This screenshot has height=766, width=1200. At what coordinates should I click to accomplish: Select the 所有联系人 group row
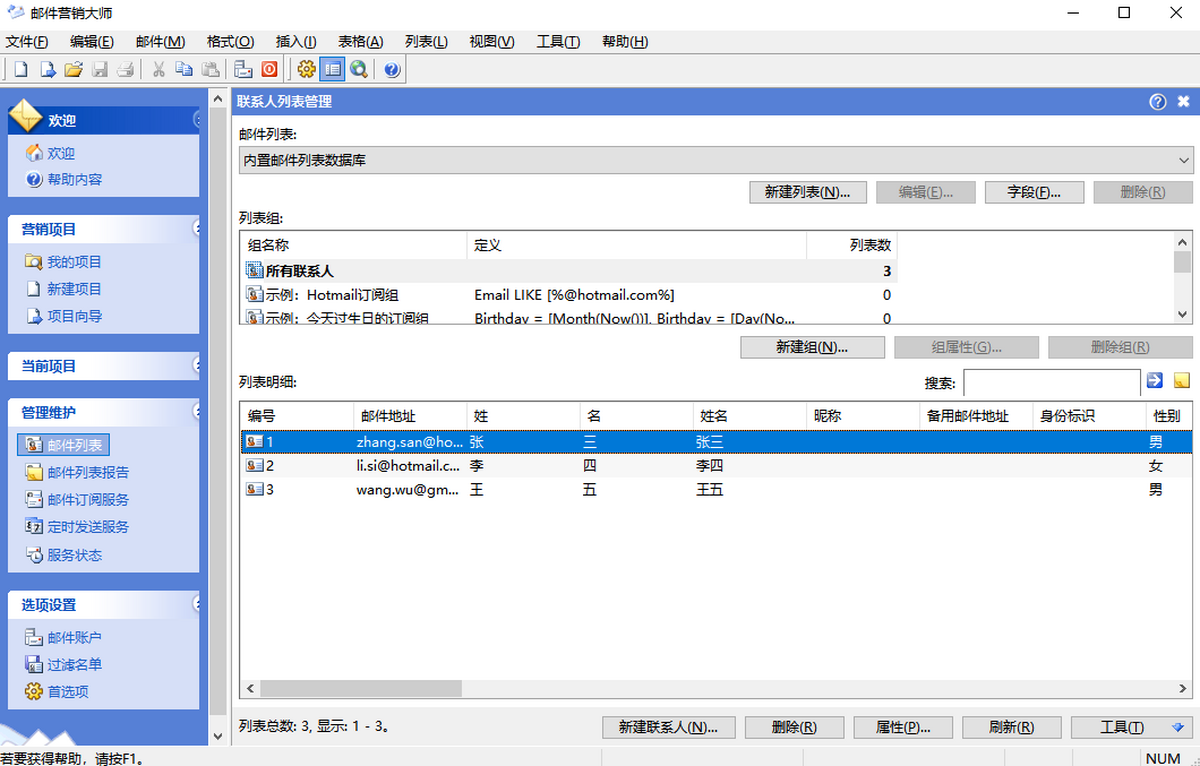click(x=568, y=271)
